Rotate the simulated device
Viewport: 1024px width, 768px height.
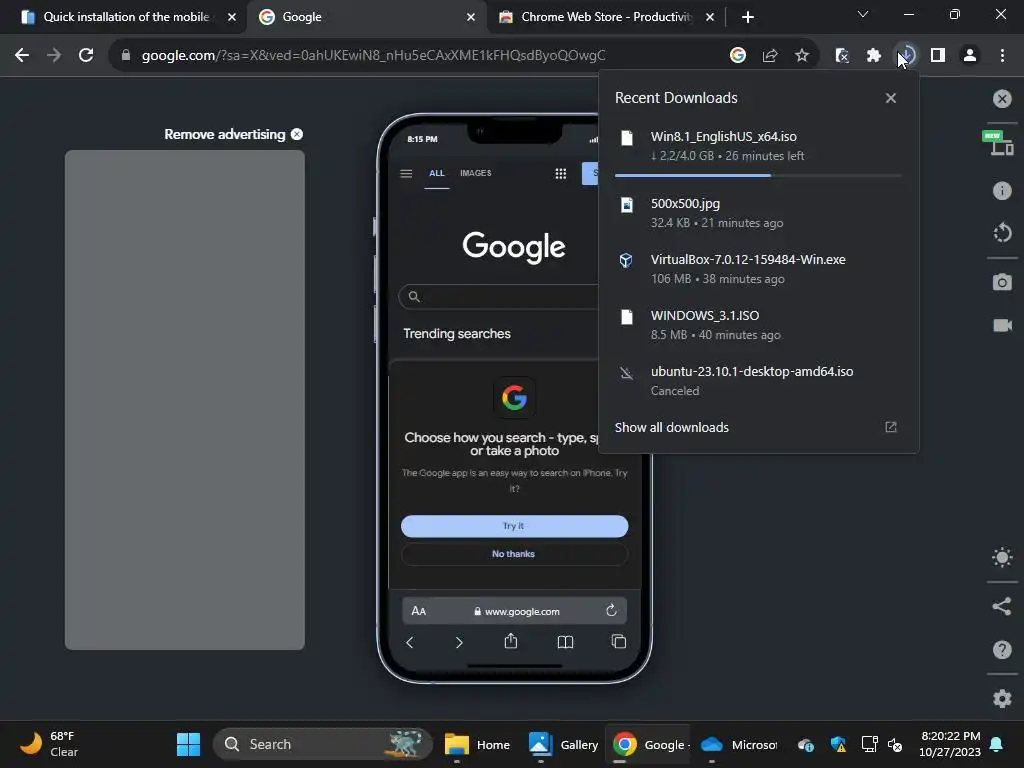(1002, 232)
